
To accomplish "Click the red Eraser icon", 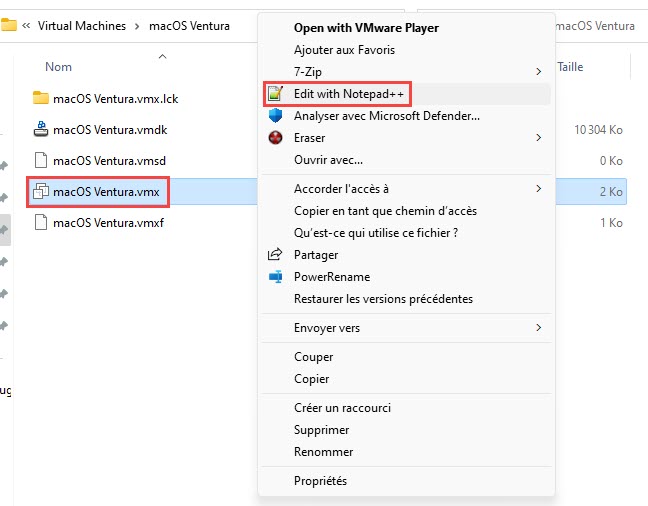I will coord(275,137).
